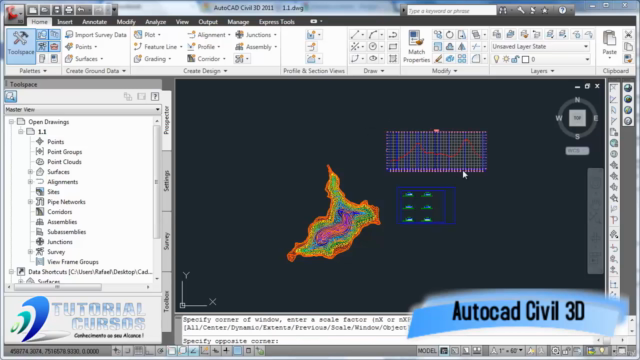Open the Express Tools ribbon tab
Image resolution: width=640 pixels, height=360 pixels.
pyautogui.click(x=277, y=22)
